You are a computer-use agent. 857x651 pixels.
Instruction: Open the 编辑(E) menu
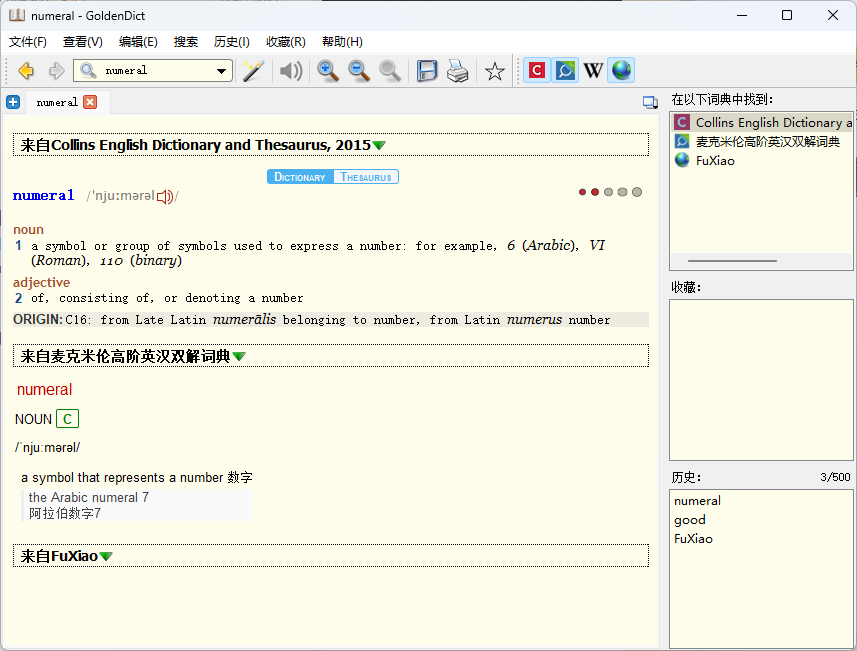(138, 42)
